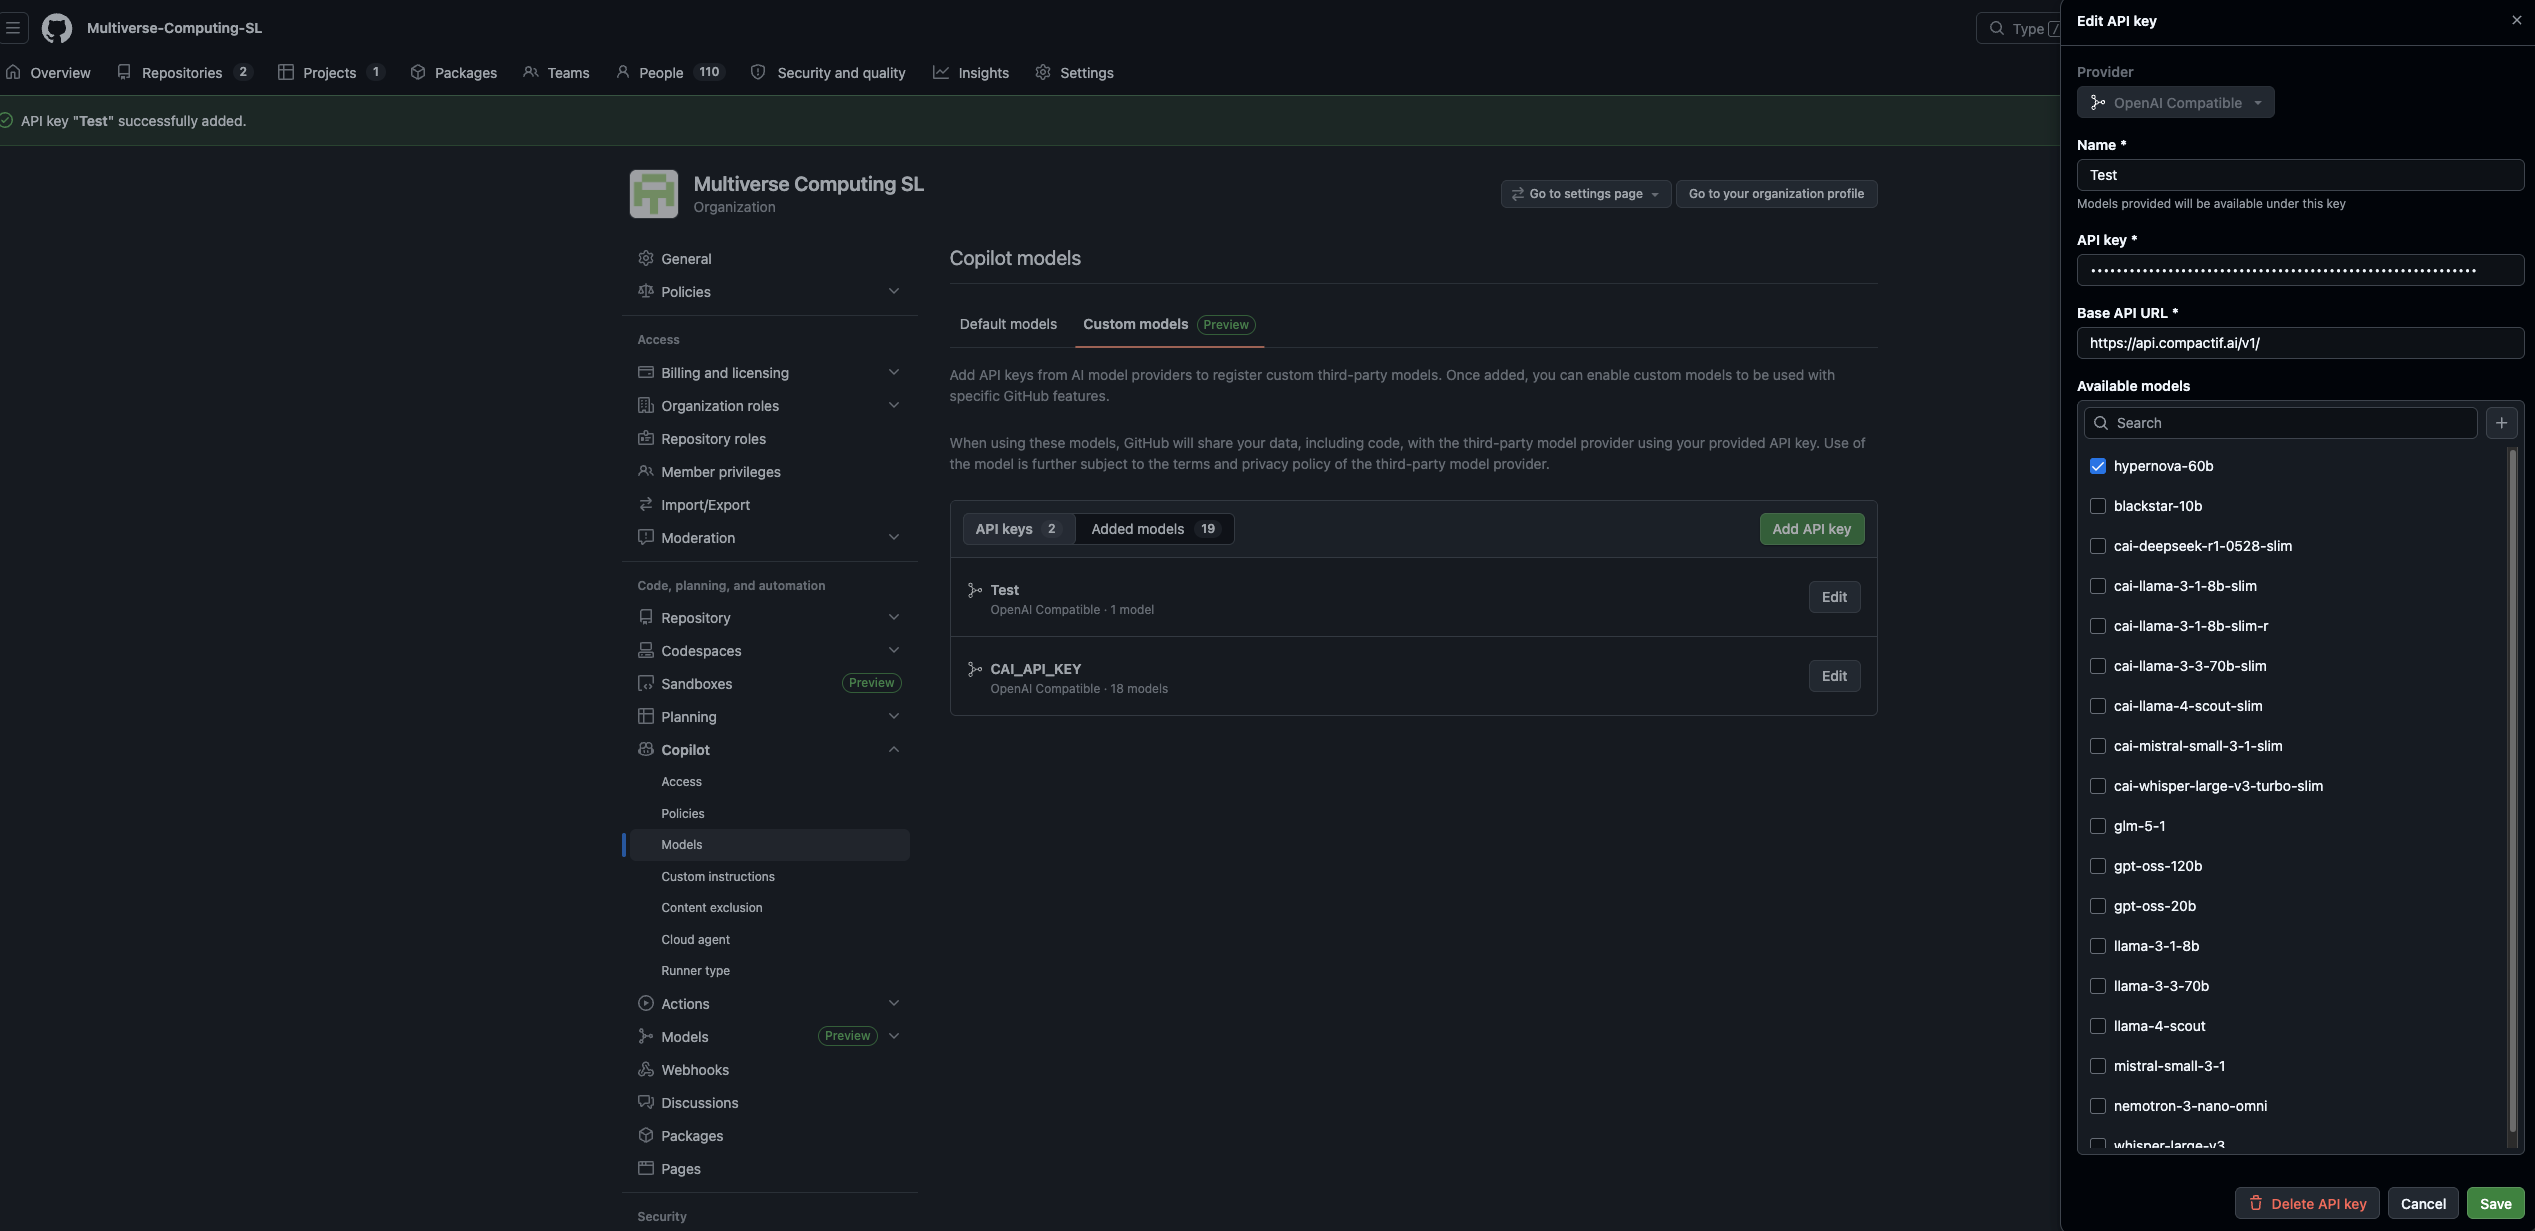Screen dimensions: 2535x1231
Task: Edit the CAI_API_KEY entry
Action: (x=1834, y=676)
